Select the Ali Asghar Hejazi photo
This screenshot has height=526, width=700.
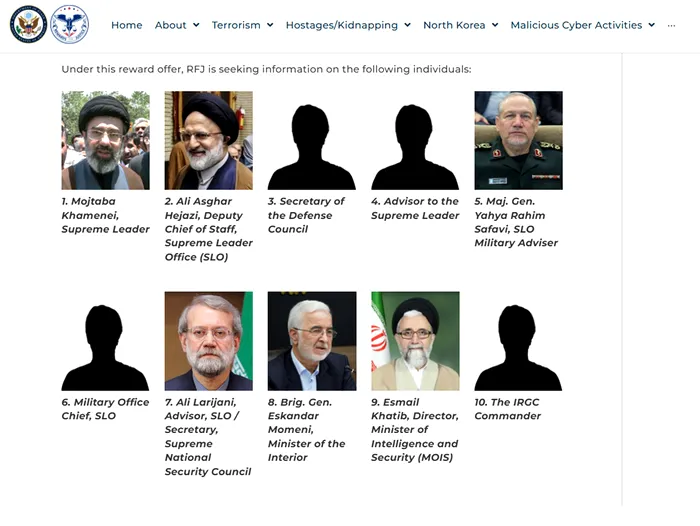pos(208,140)
